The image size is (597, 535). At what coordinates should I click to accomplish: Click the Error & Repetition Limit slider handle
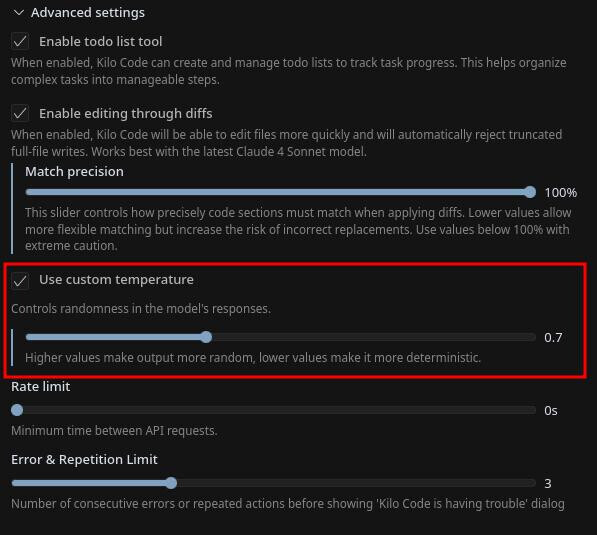(x=171, y=483)
